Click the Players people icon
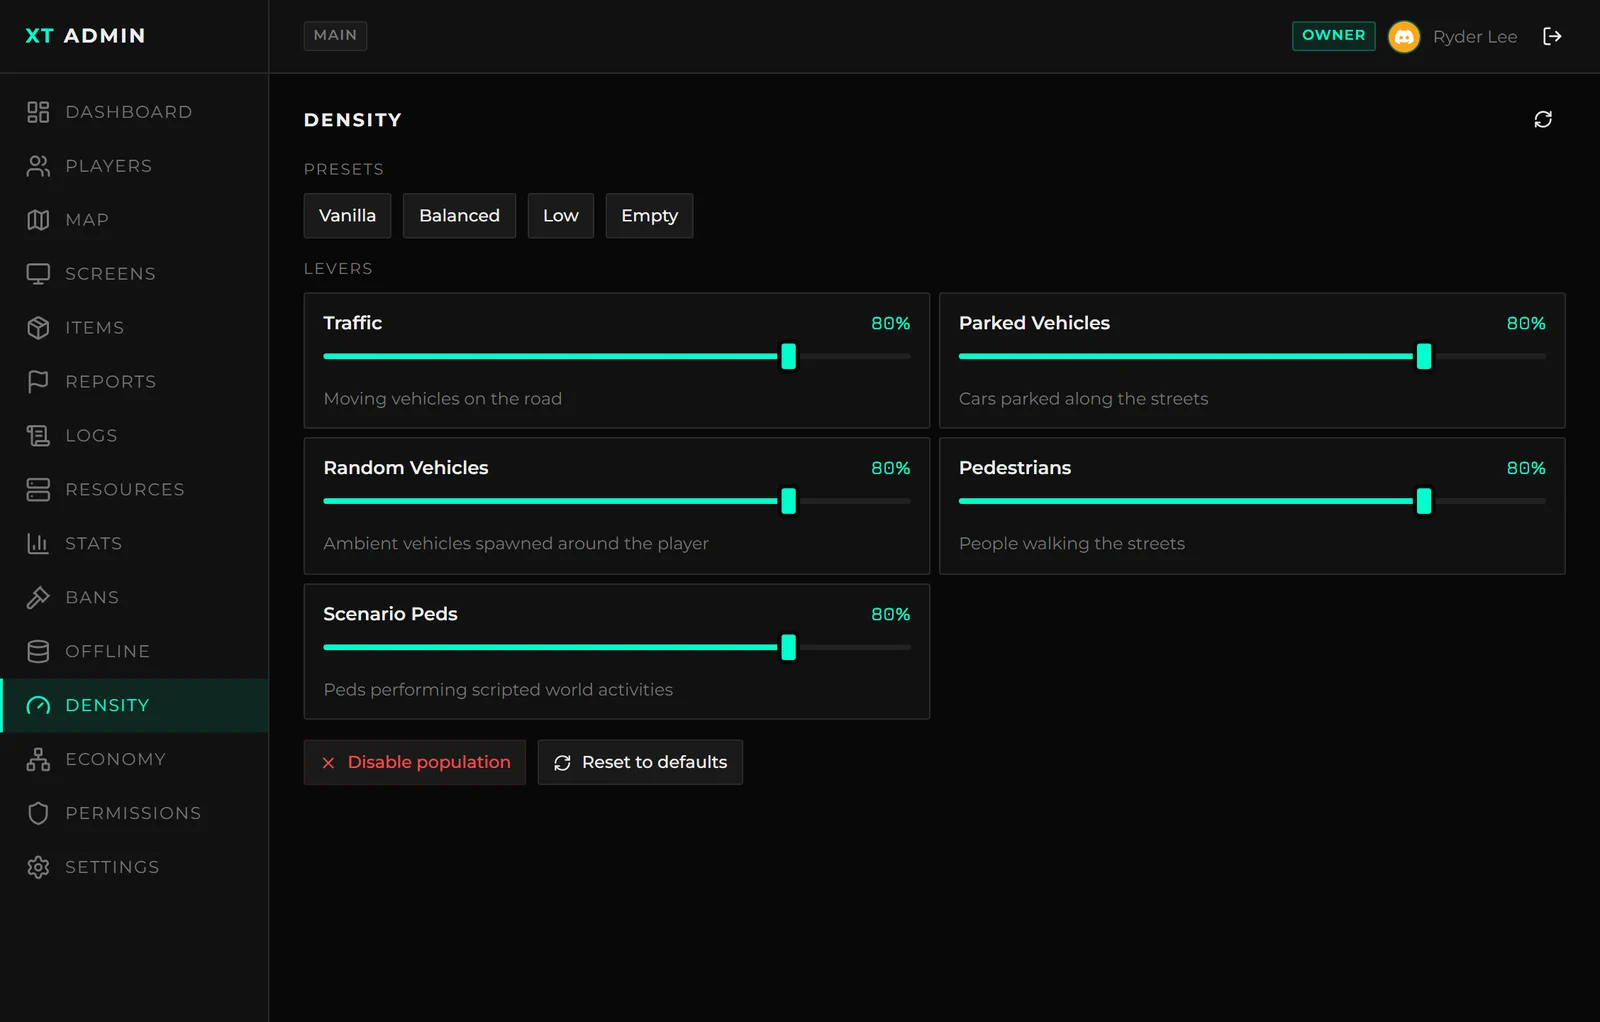1600x1022 pixels. point(38,166)
